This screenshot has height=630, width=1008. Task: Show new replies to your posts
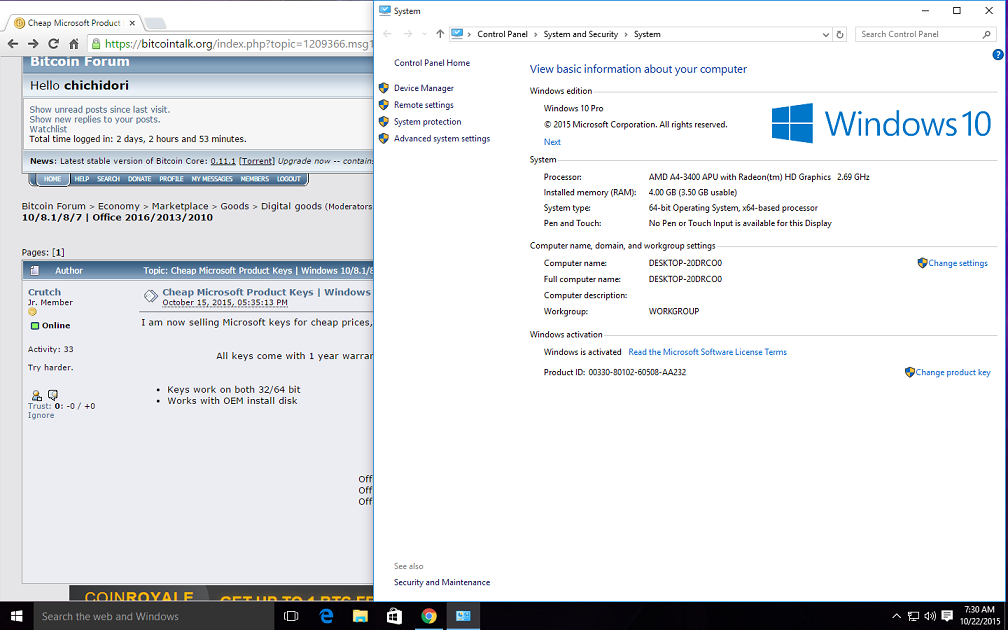pos(94,120)
